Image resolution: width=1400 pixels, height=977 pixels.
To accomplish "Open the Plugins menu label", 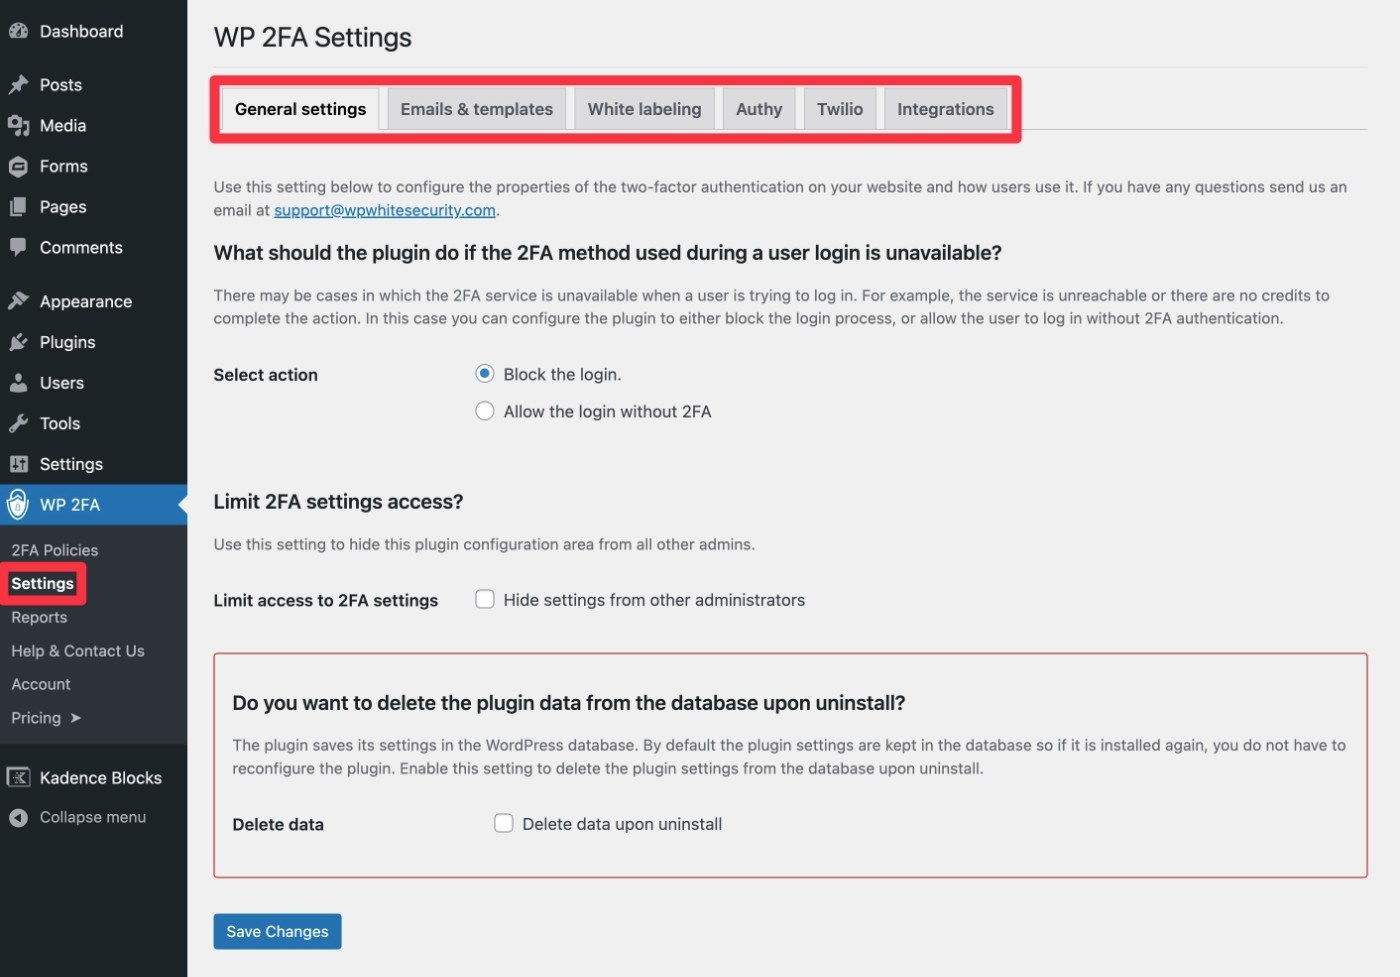I will [68, 342].
